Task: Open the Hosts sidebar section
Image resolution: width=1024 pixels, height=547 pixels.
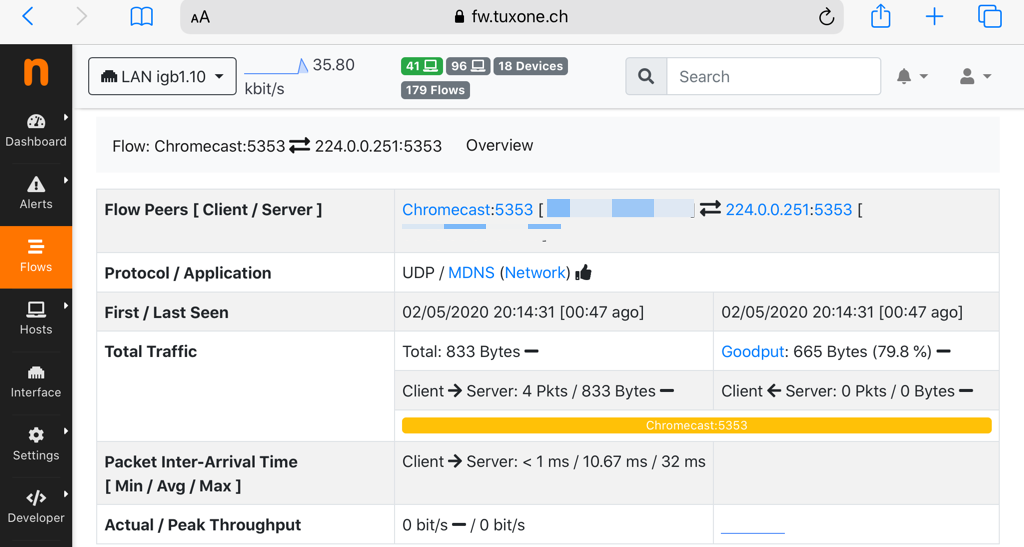Action: tap(36, 318)
